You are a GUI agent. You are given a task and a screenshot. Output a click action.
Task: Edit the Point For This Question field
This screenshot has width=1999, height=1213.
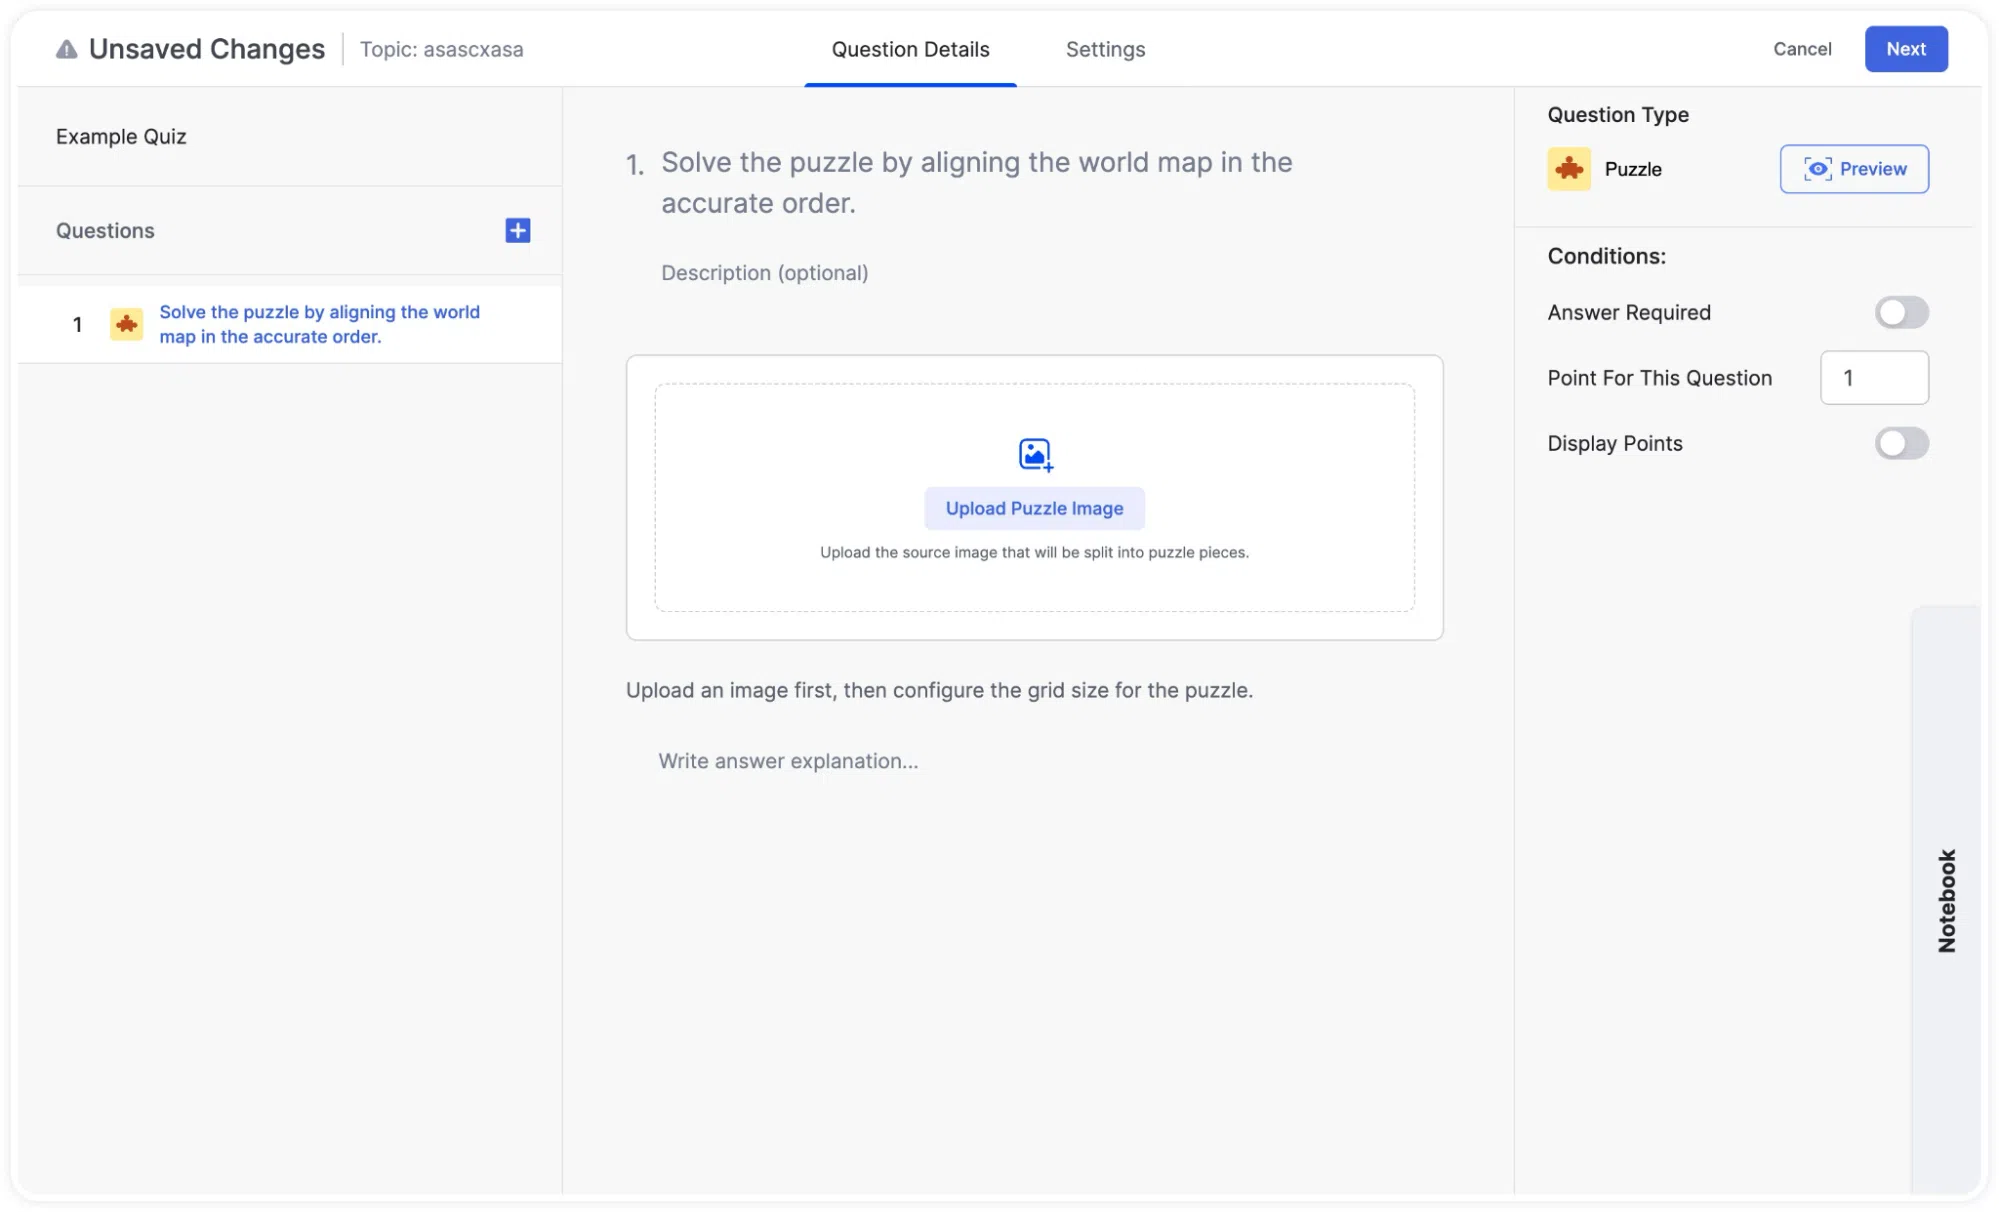pos(1874,378)
